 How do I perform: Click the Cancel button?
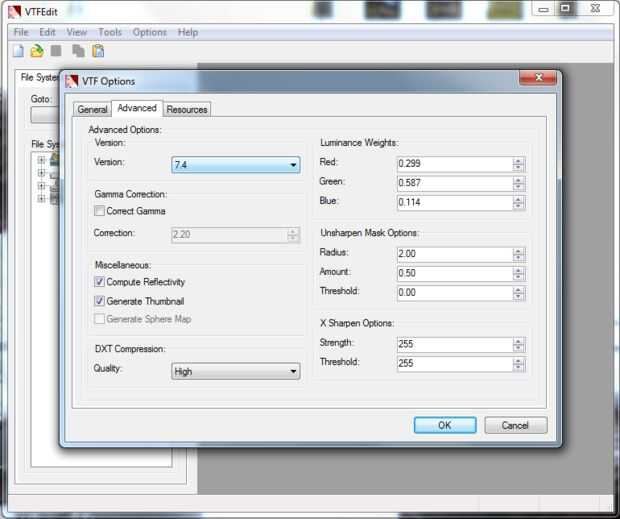pos(516,425)
